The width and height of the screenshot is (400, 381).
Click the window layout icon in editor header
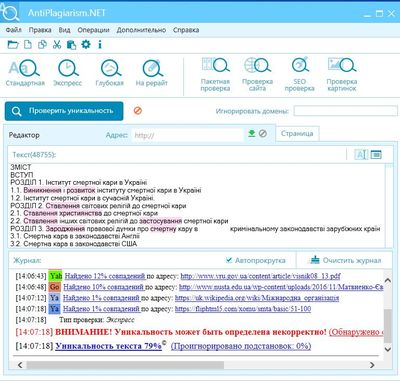[x=376, y=154]
